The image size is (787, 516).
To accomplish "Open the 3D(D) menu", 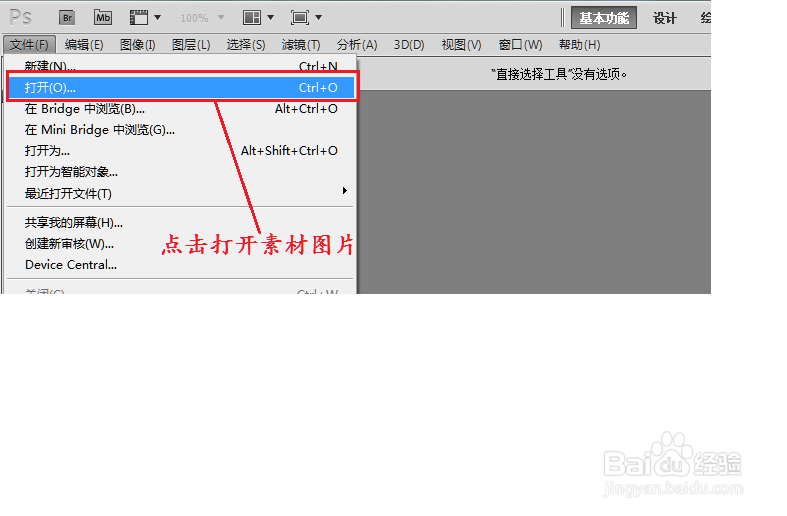I will click(x=409, y=45).
